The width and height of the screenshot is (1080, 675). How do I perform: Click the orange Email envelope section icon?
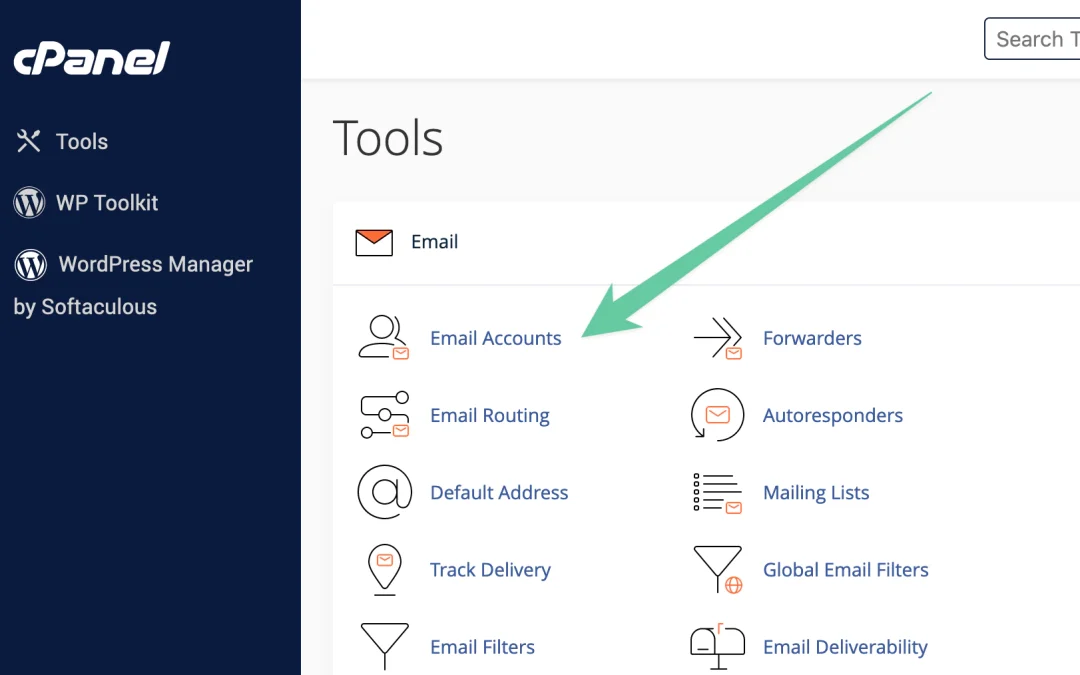pyautogui.click(x=373, y=241)
